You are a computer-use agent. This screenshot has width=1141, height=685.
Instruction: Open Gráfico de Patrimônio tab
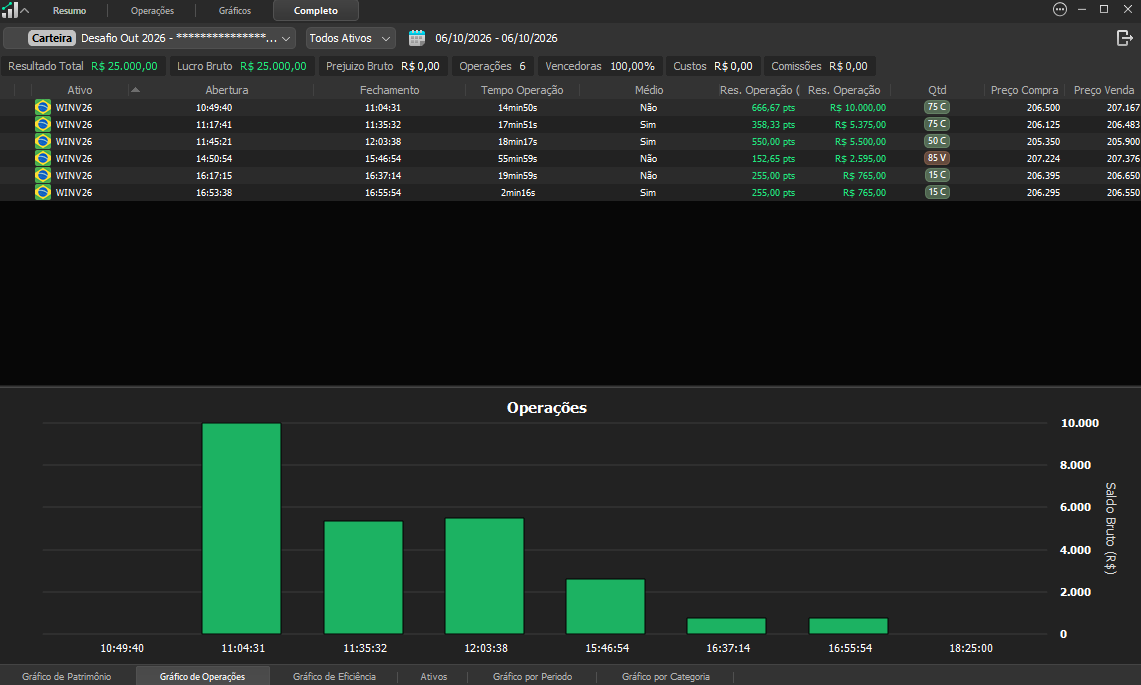click(66, 676)
